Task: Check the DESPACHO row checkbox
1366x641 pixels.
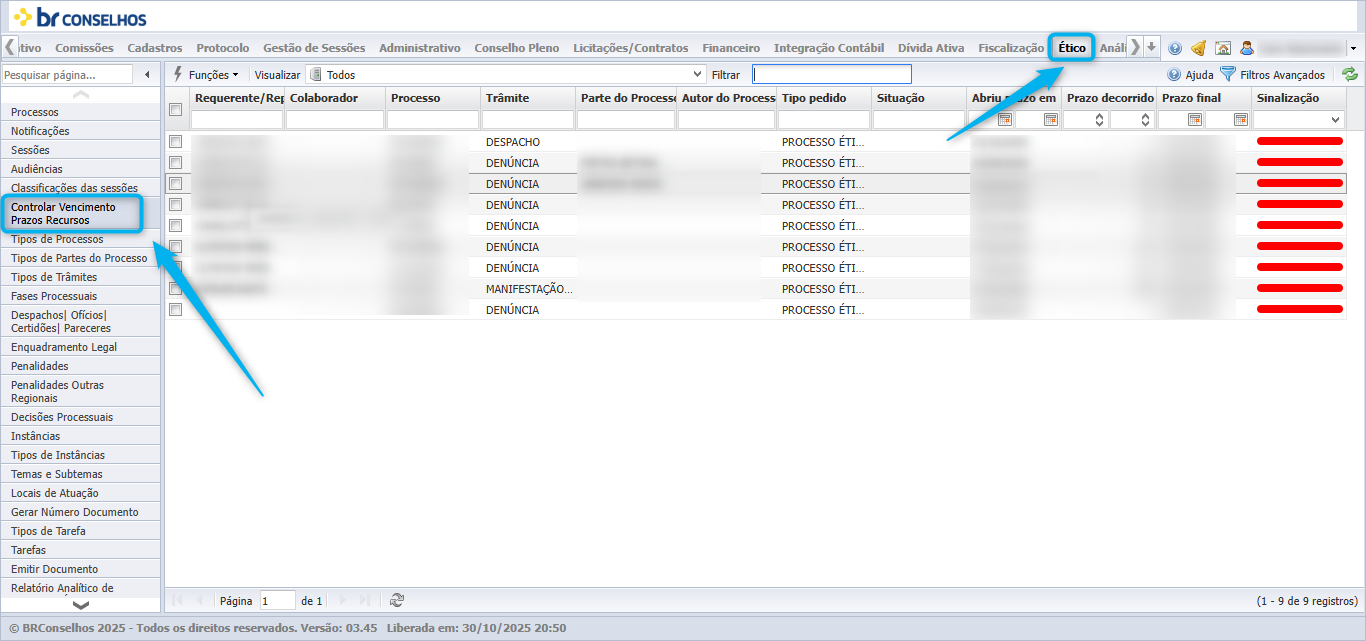Action: coord(175,142)
